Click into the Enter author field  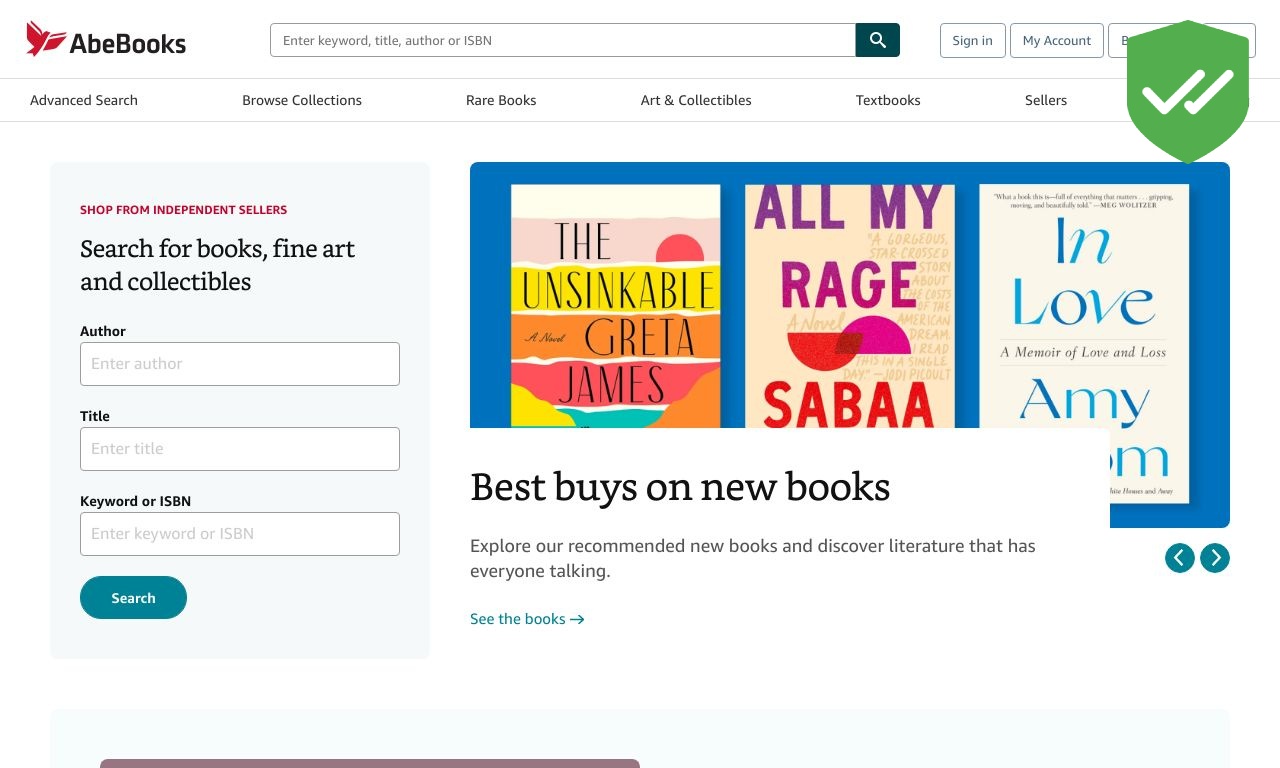click(240, 364)
